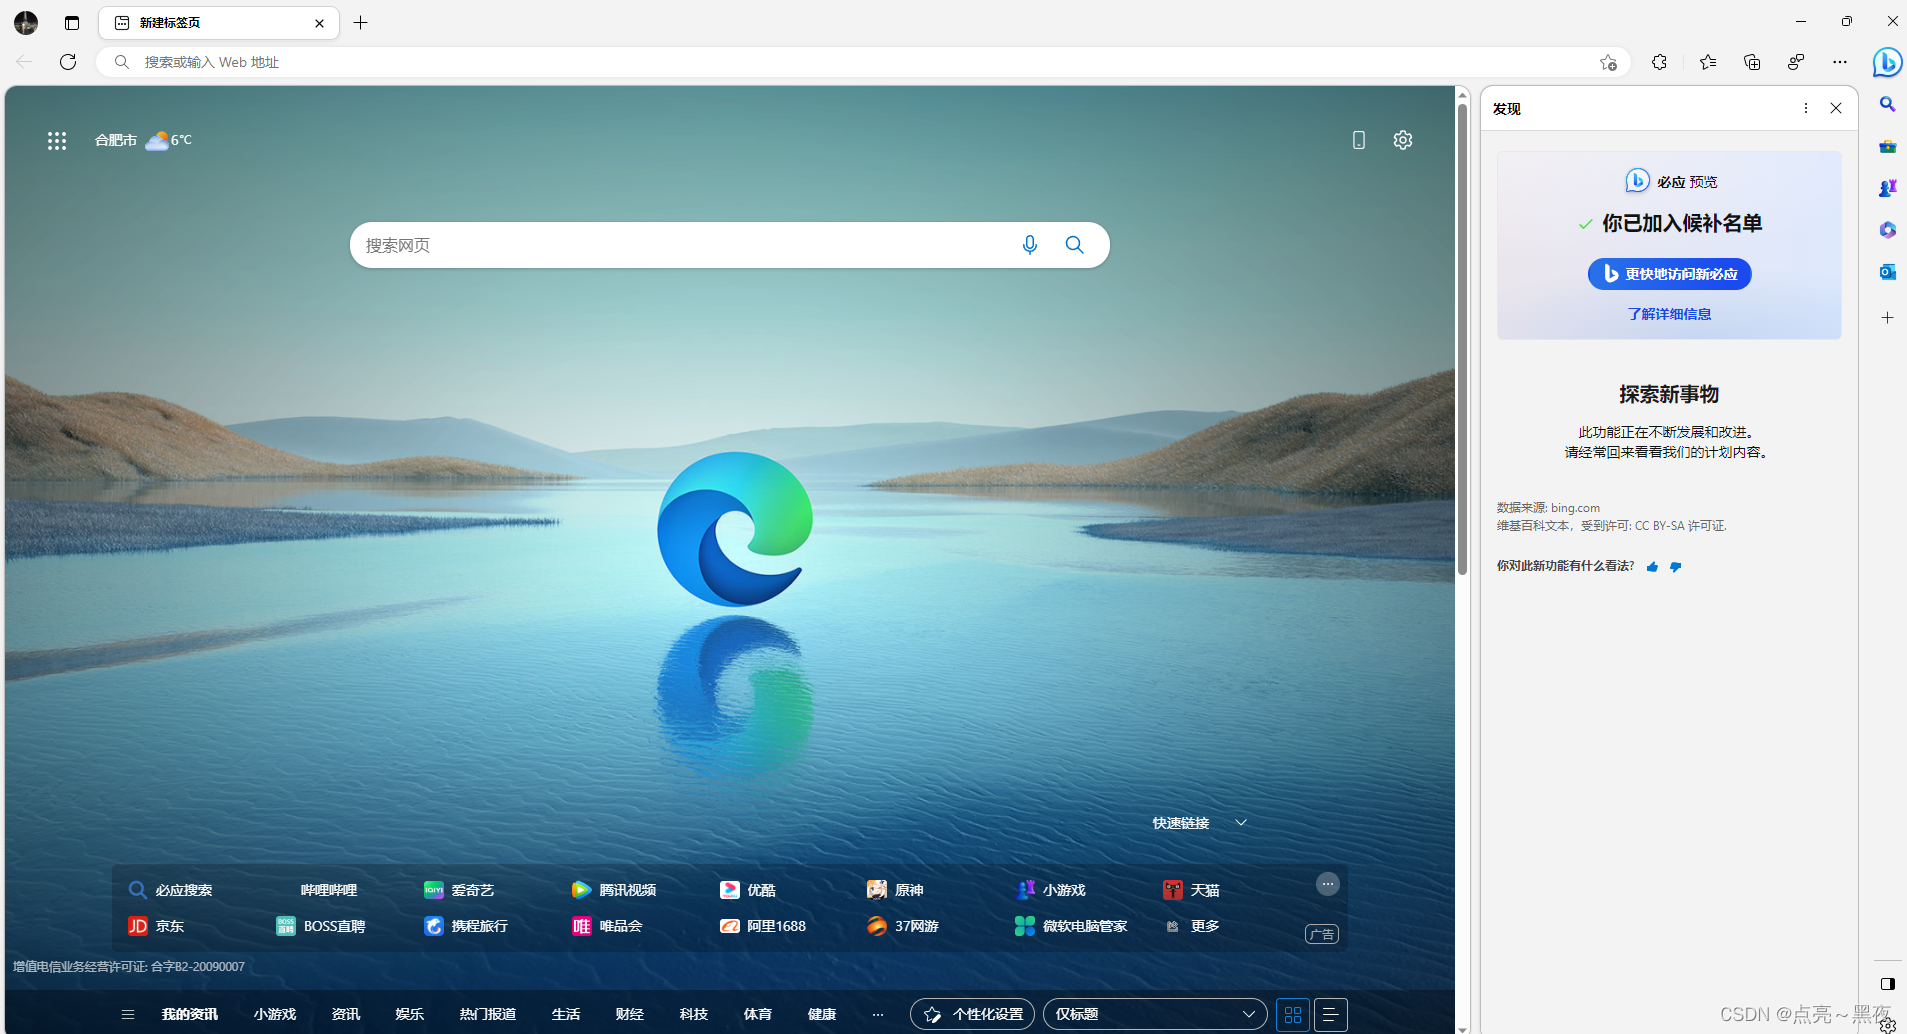This screenshot has height=1034, width=1907.
Task: Open the sidebar Tools briefcase icon
Action: click(x=1887, y=146)
